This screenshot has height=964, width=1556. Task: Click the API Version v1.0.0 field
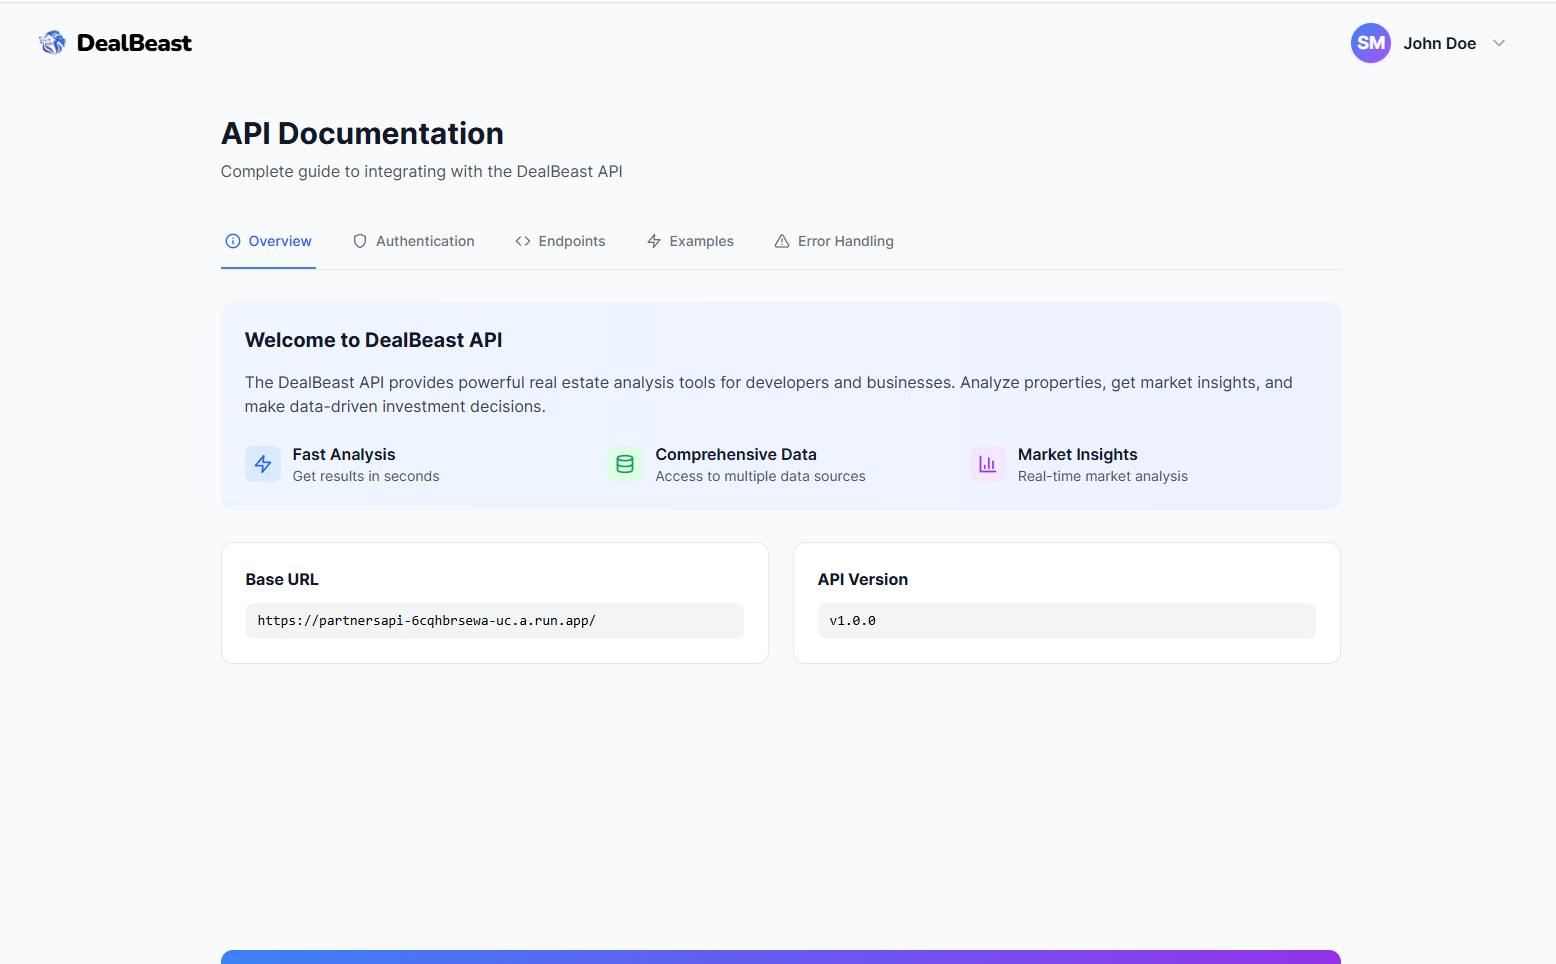point(1066,621)
